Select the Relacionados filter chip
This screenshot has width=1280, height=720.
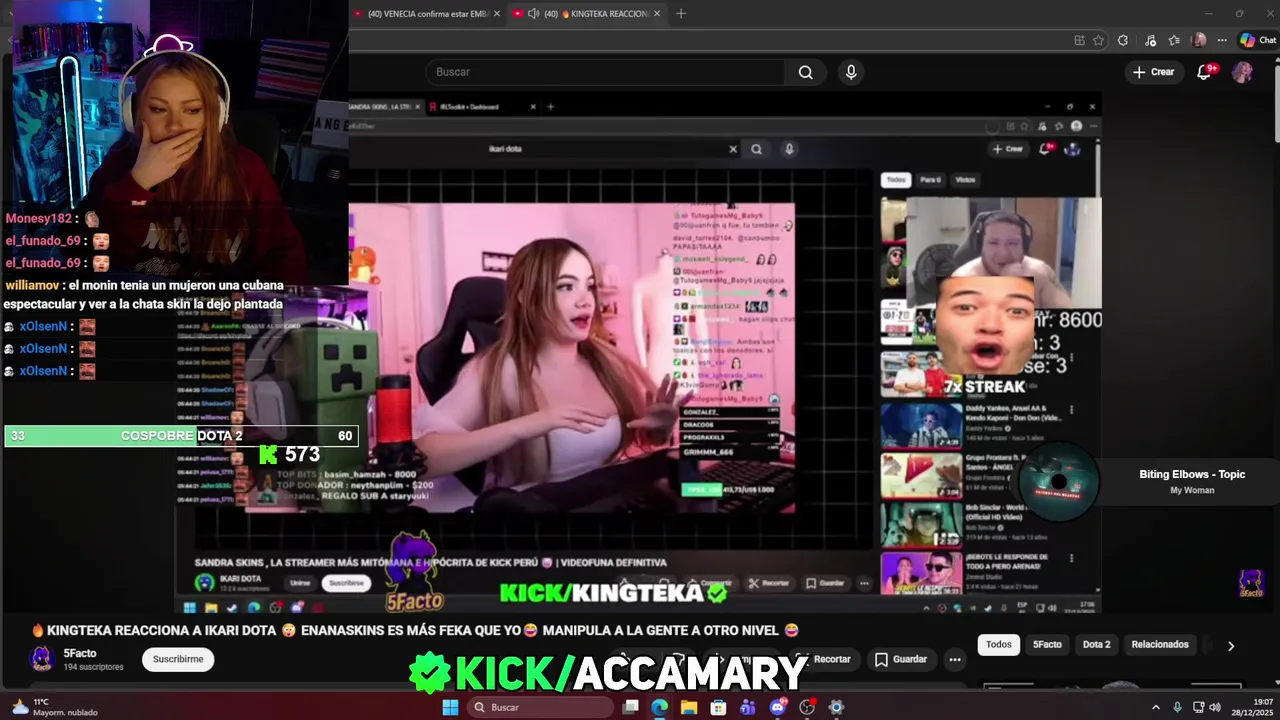pos(1160,645)
